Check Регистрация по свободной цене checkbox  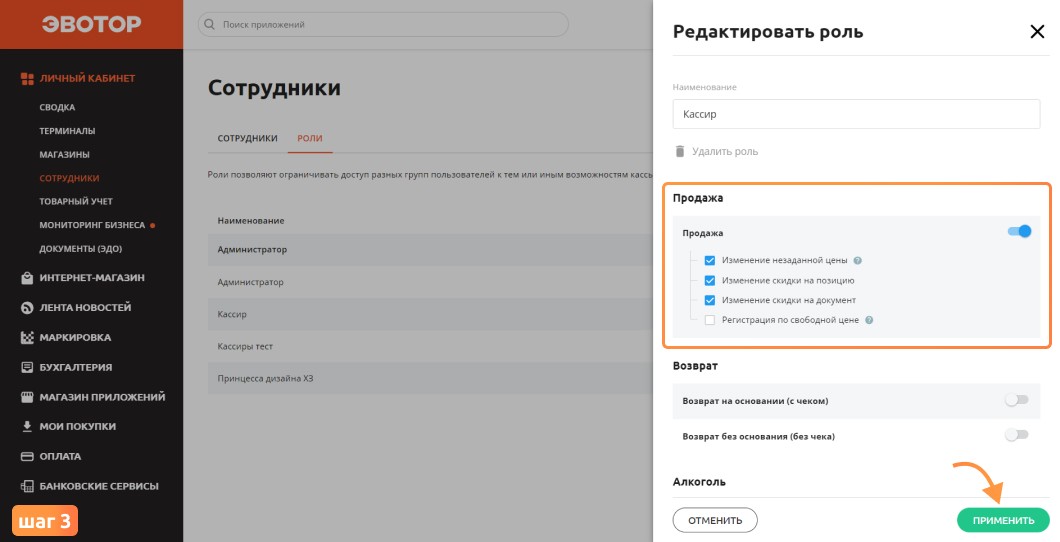click(x=710, y=320)
